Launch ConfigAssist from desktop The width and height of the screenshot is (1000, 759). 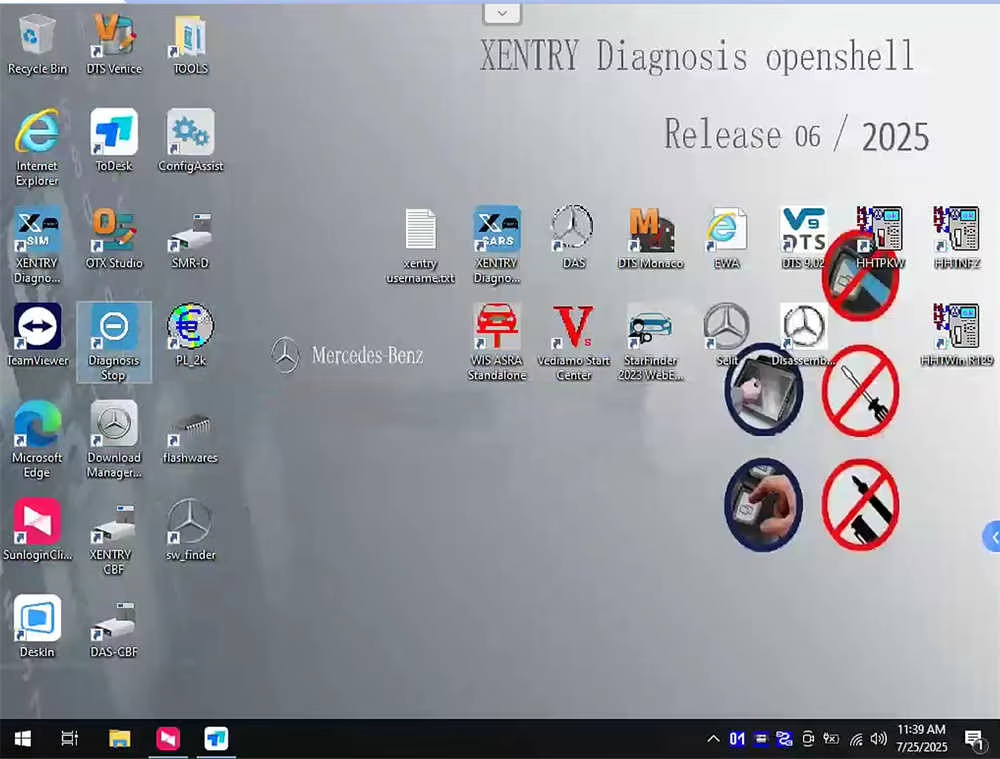190,135
